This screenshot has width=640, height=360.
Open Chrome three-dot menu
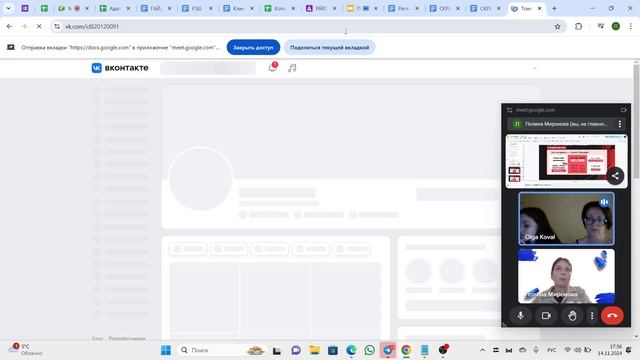(x=631, y=27)
